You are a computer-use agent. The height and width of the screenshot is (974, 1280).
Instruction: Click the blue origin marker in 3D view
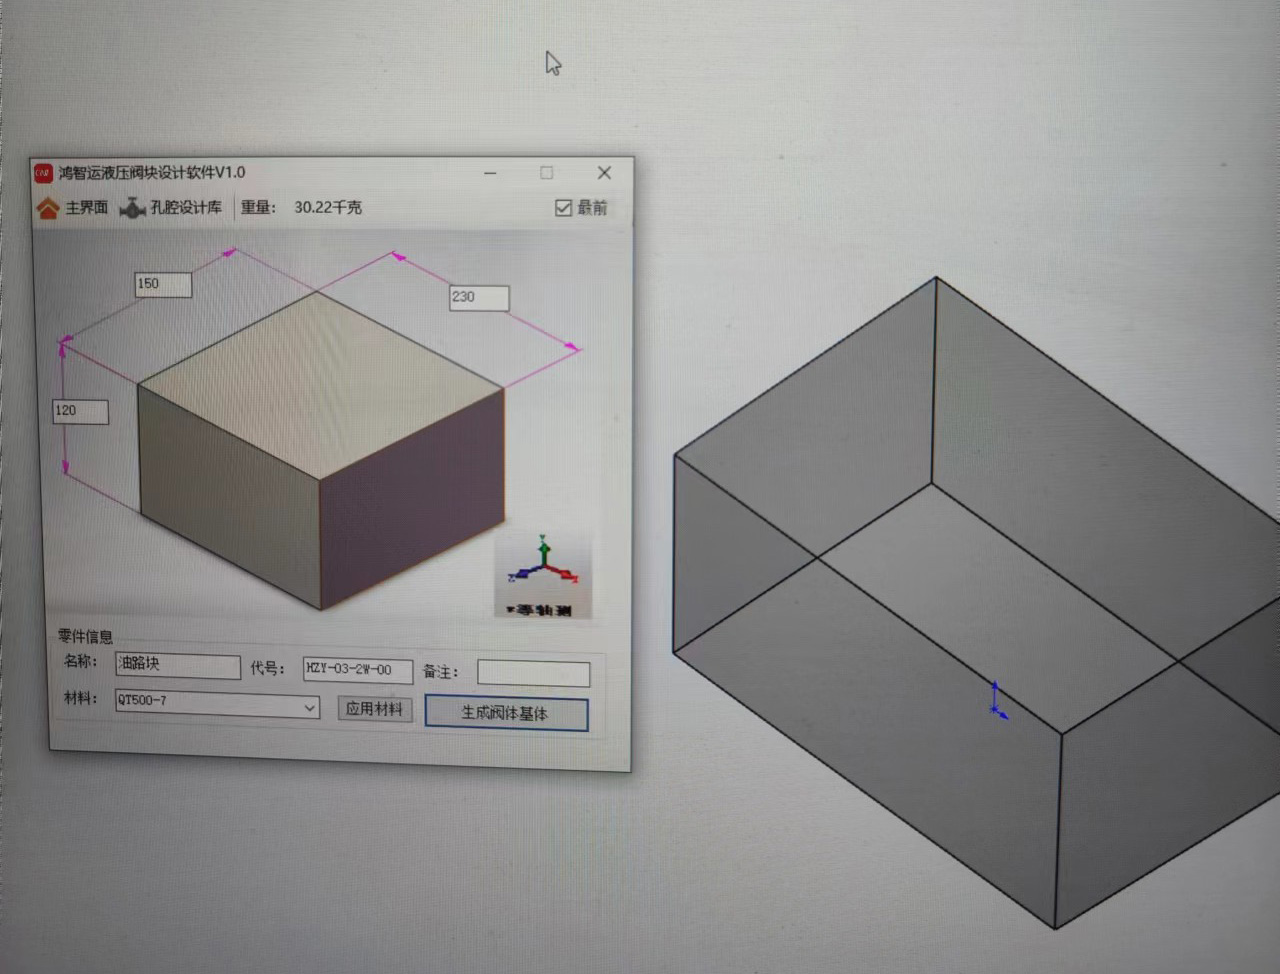click(x=998, y=699)
